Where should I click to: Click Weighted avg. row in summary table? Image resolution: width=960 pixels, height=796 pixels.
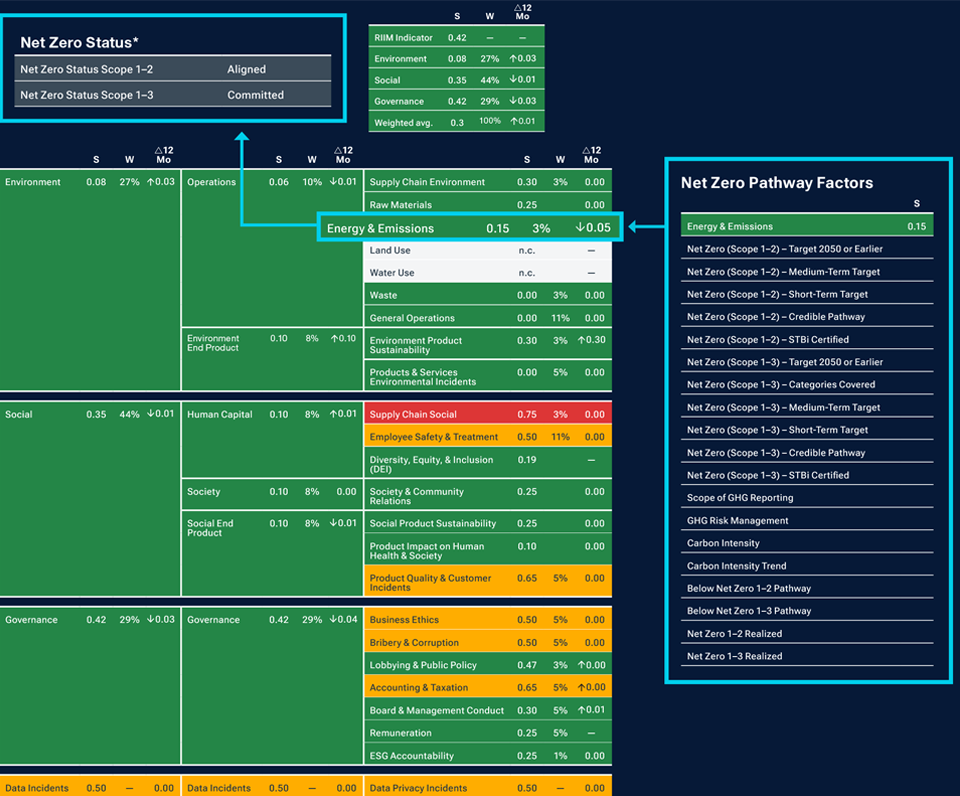[x=457, y=123]
